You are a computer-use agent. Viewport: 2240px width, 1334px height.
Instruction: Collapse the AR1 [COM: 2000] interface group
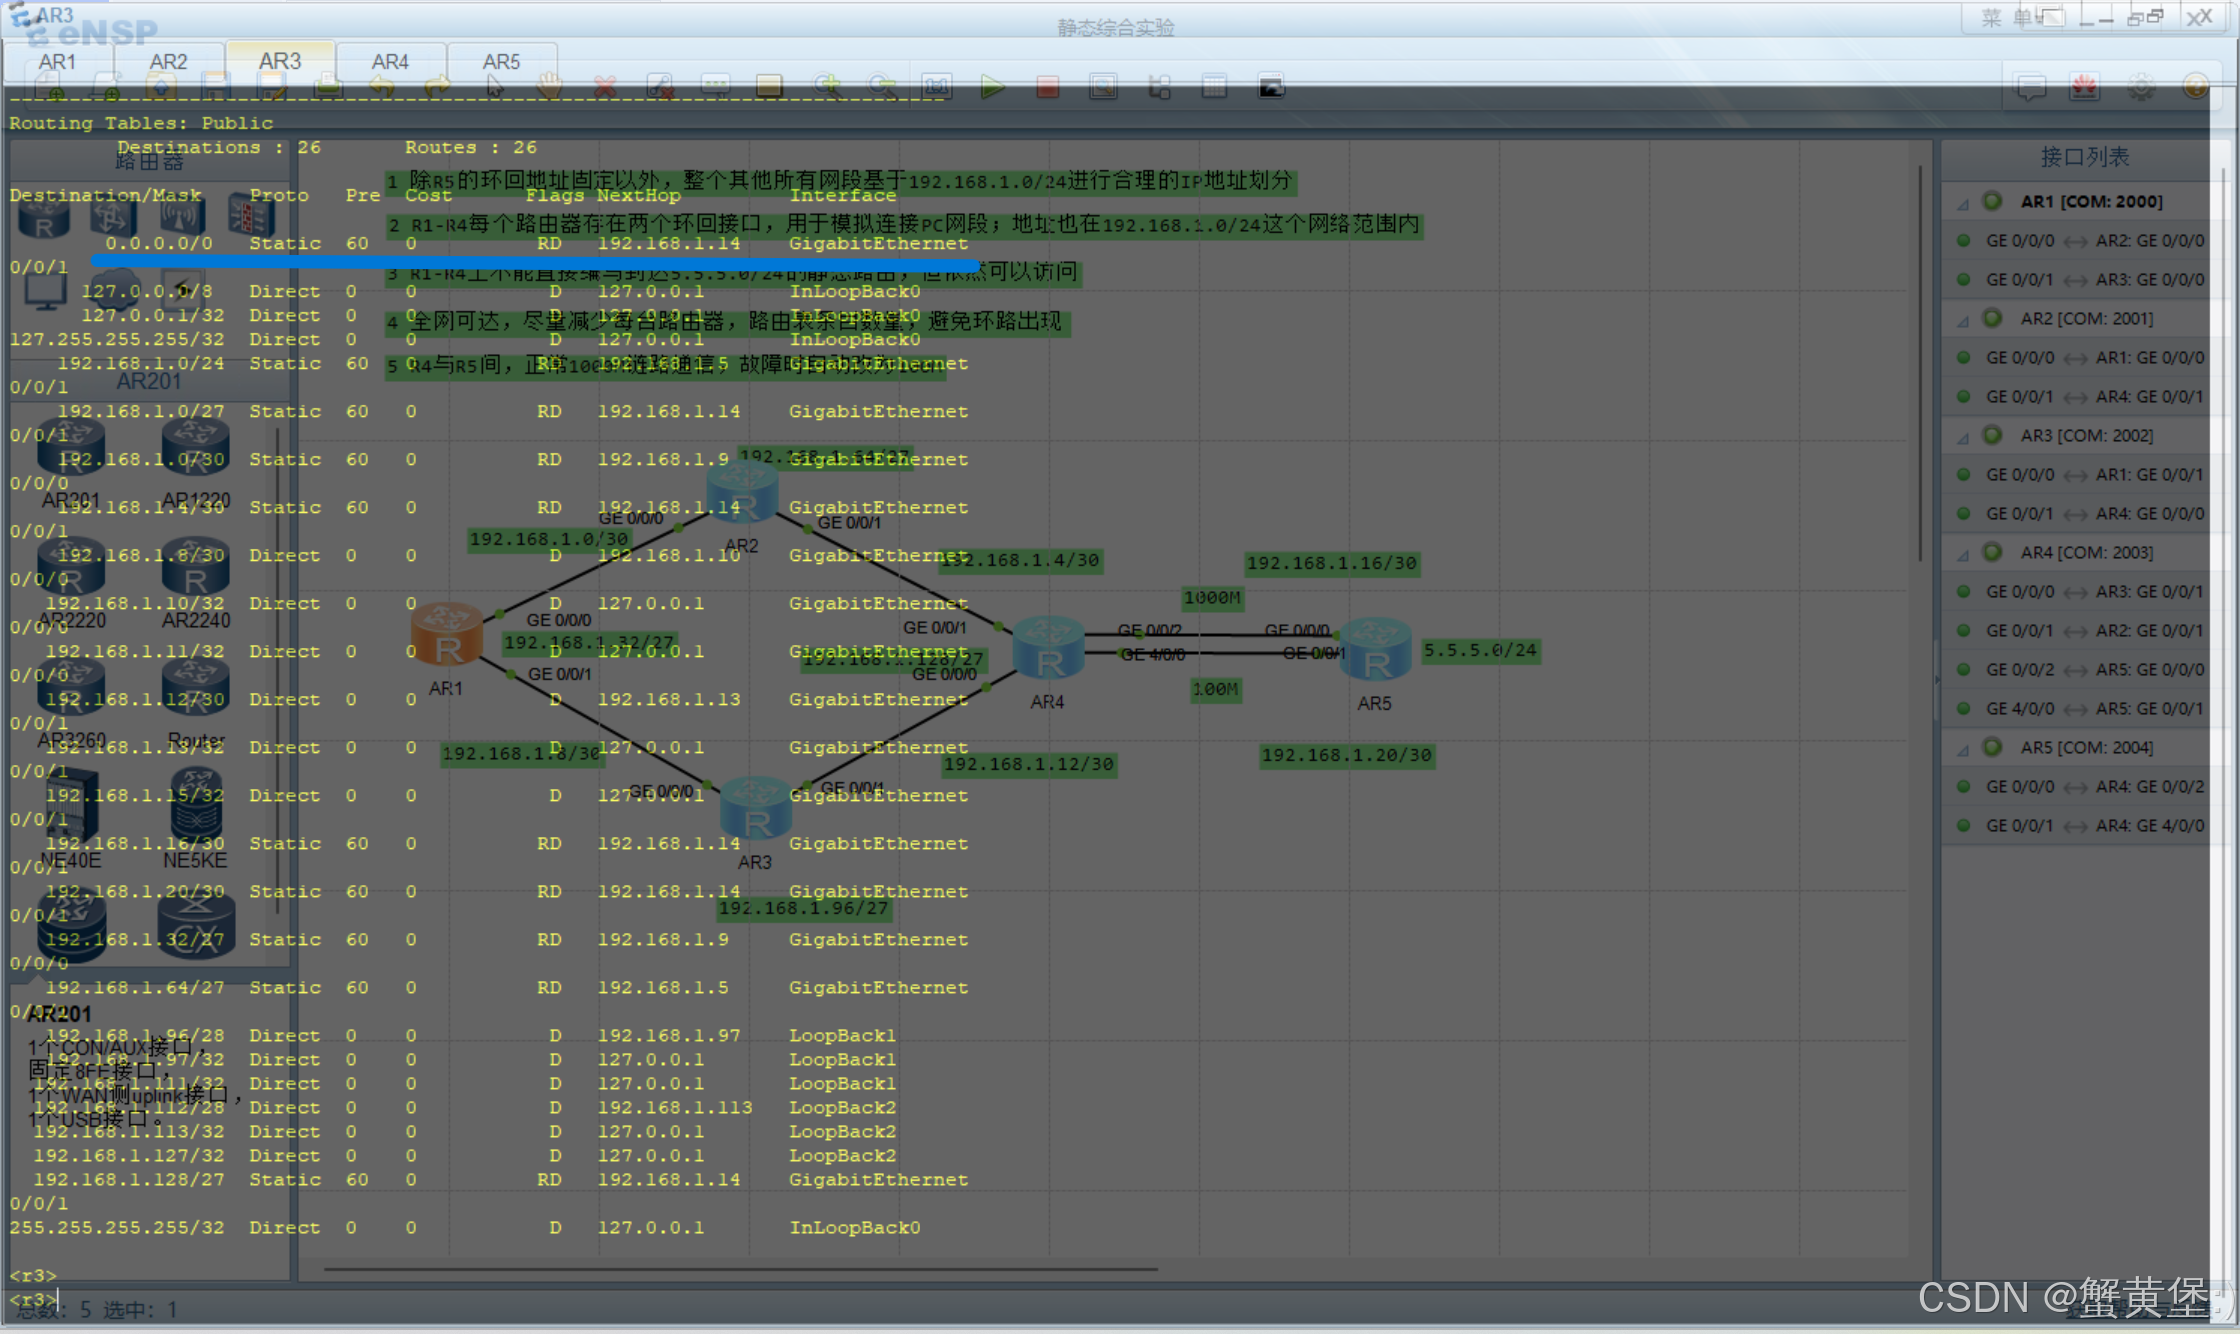1962,203
